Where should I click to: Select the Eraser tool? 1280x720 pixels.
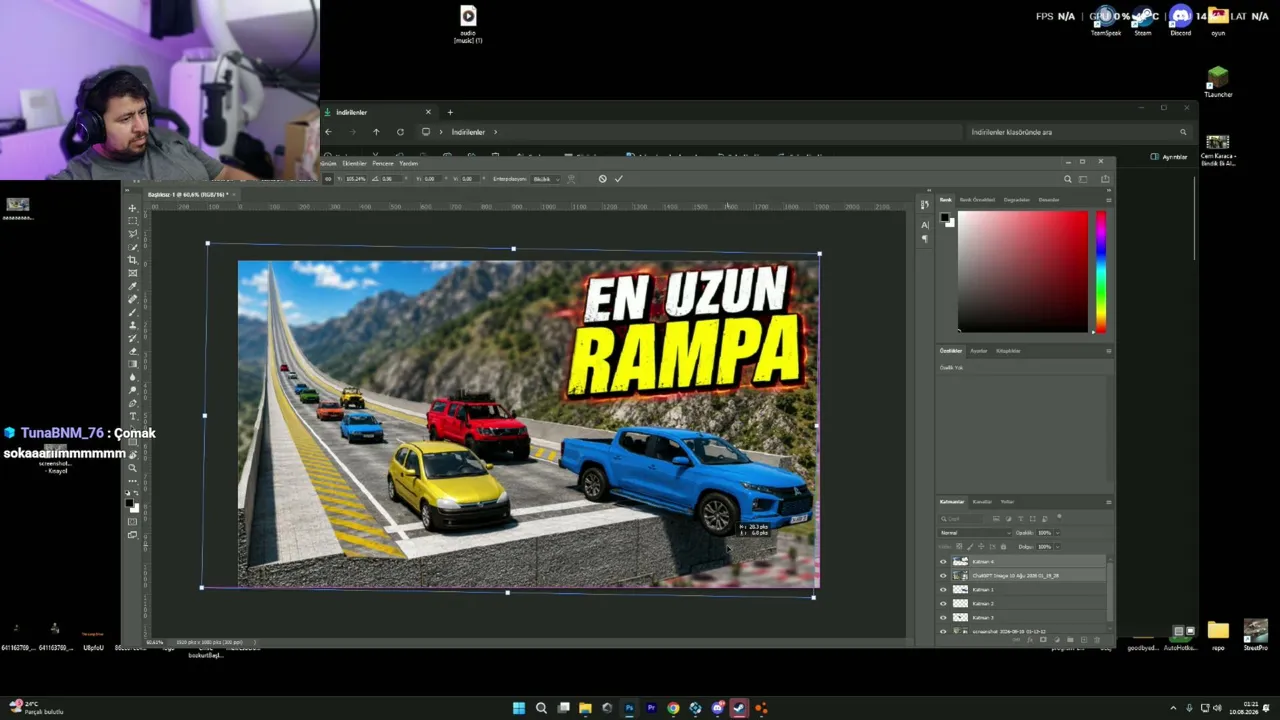(132, 351)
